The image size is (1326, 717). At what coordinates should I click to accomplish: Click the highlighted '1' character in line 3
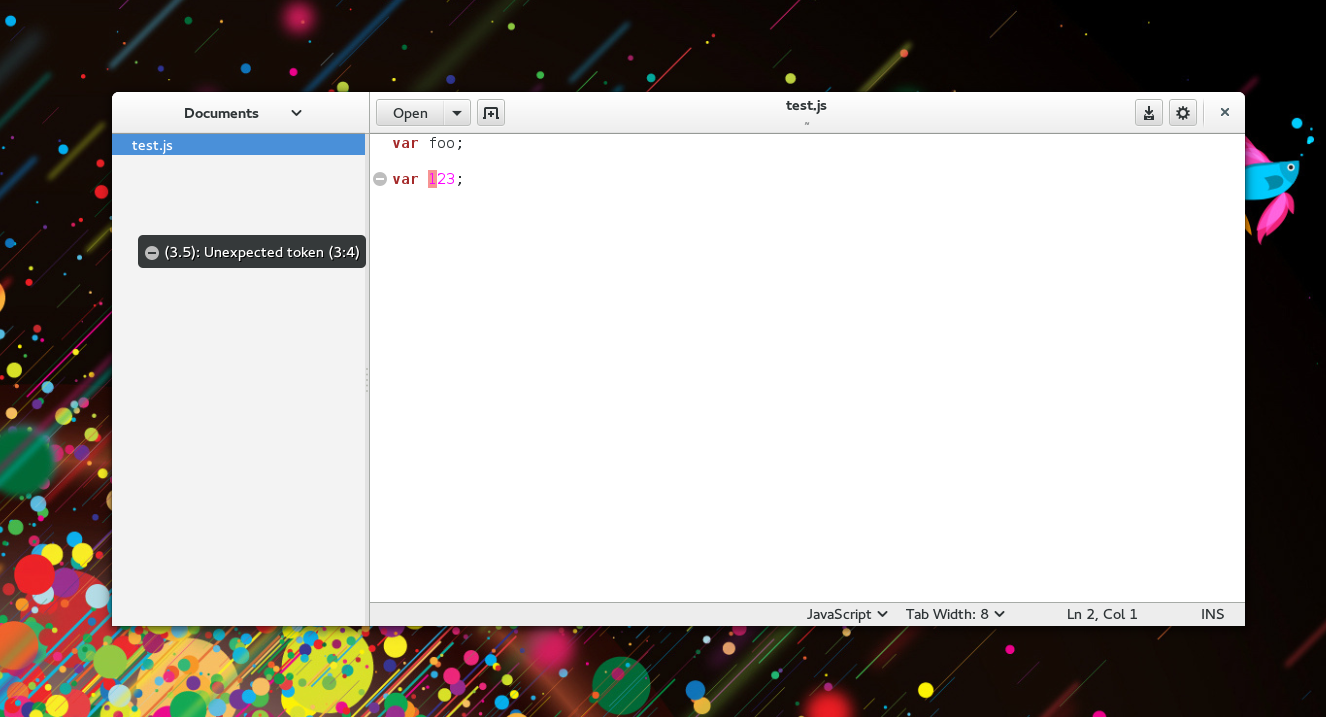(432, 178)
